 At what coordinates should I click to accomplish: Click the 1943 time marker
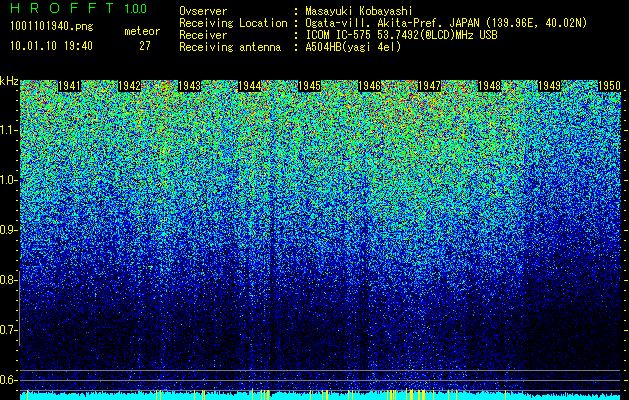point(189,86)
